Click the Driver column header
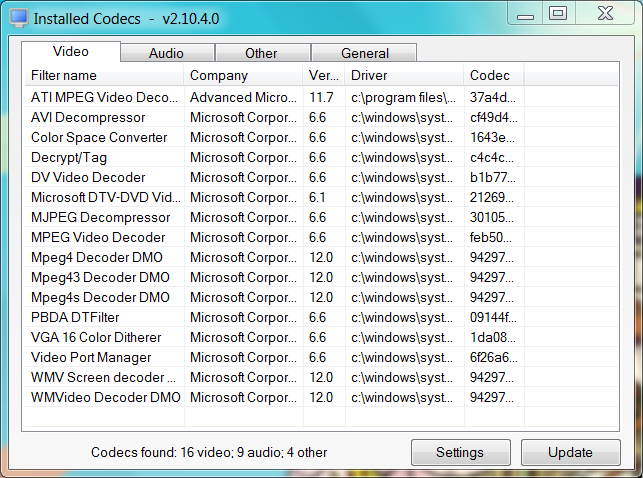This screenshot has width=643, height=478. 404,75
